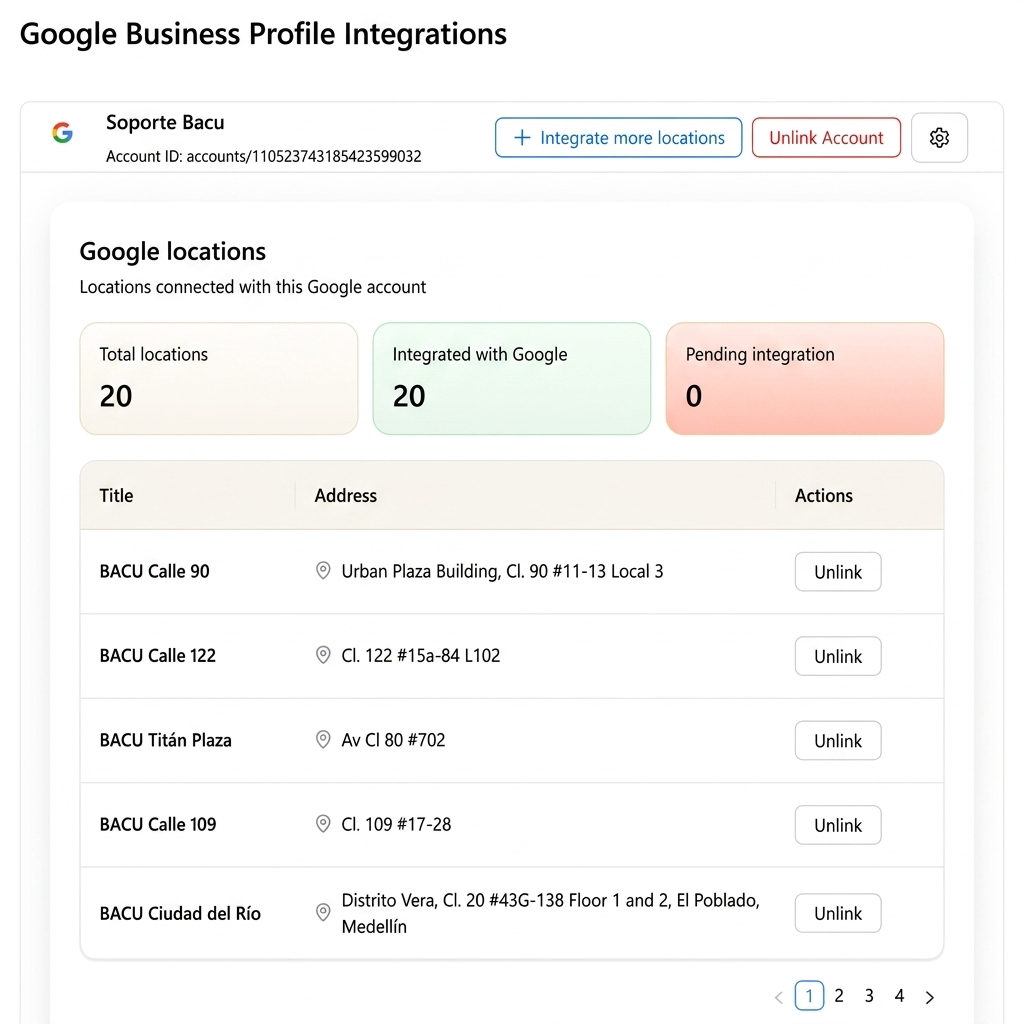Click the map pin icon in BACU Calle 90 row
This screenshot has height=1024, width=1024.
click(323, 571)
